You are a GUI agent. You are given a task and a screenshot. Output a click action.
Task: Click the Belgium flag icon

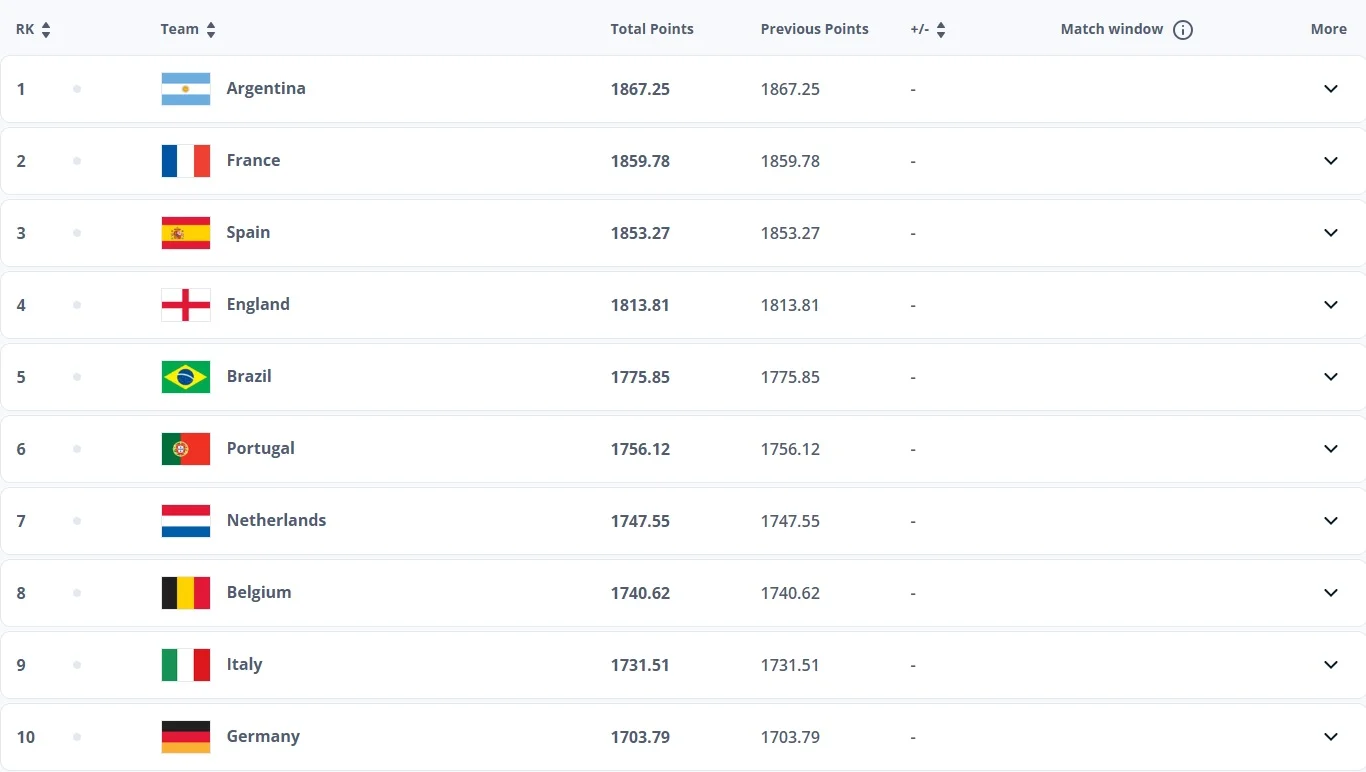click(186, 593)
